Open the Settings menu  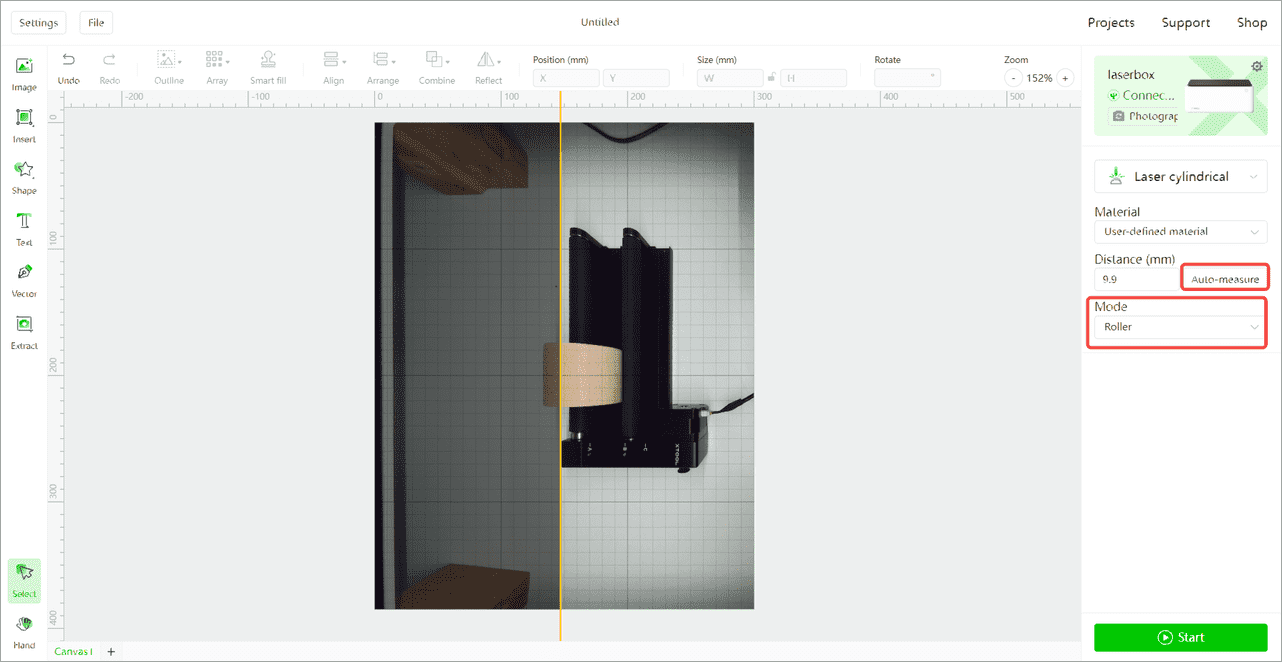point(38,22)
